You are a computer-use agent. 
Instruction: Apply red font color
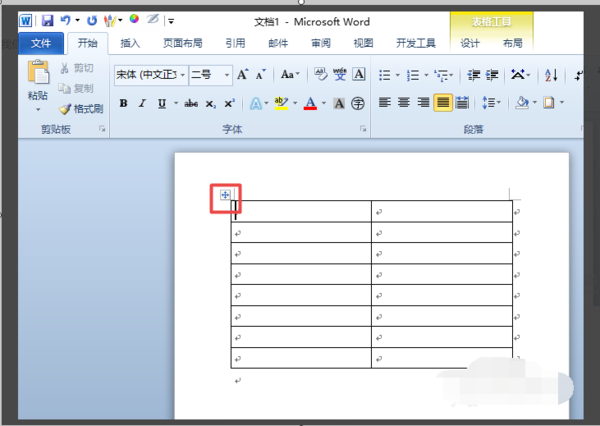click(x=310, y=103)
